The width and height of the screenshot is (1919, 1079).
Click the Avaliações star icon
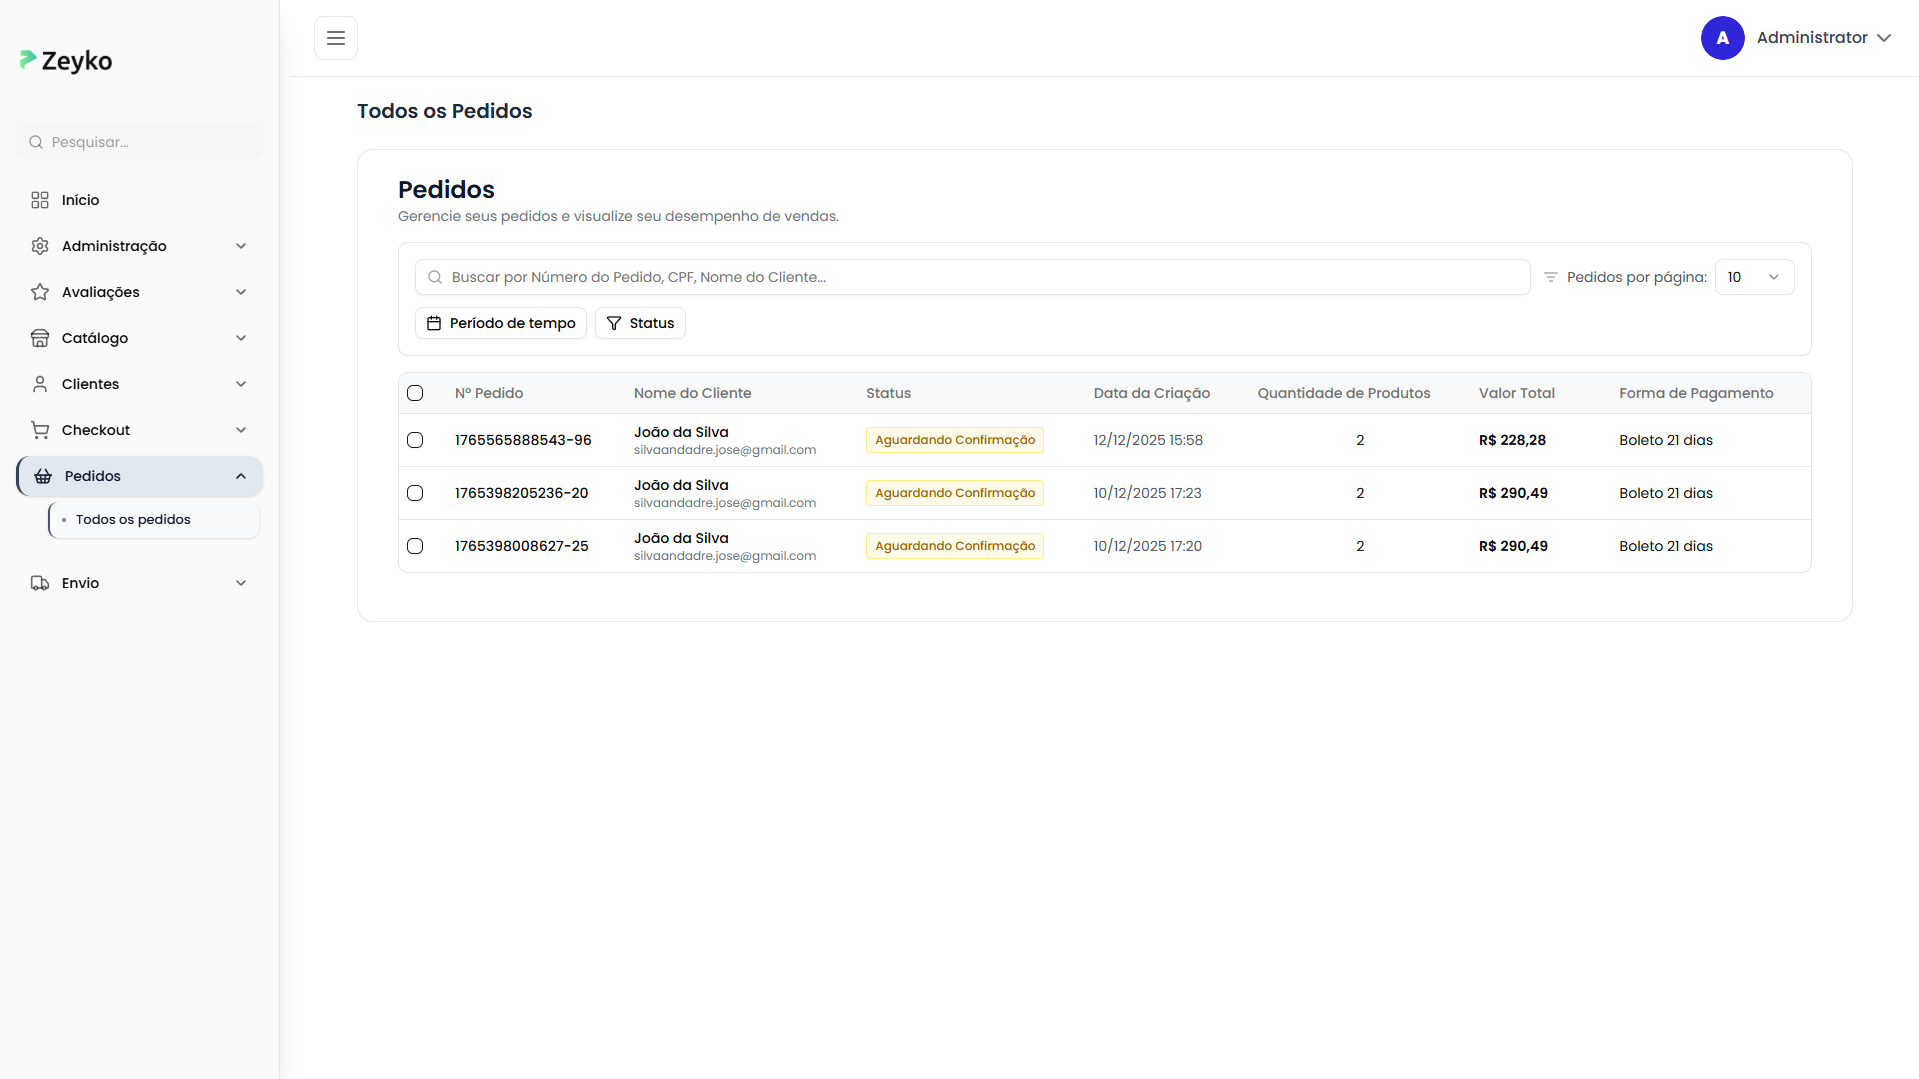tap(40, 292)
